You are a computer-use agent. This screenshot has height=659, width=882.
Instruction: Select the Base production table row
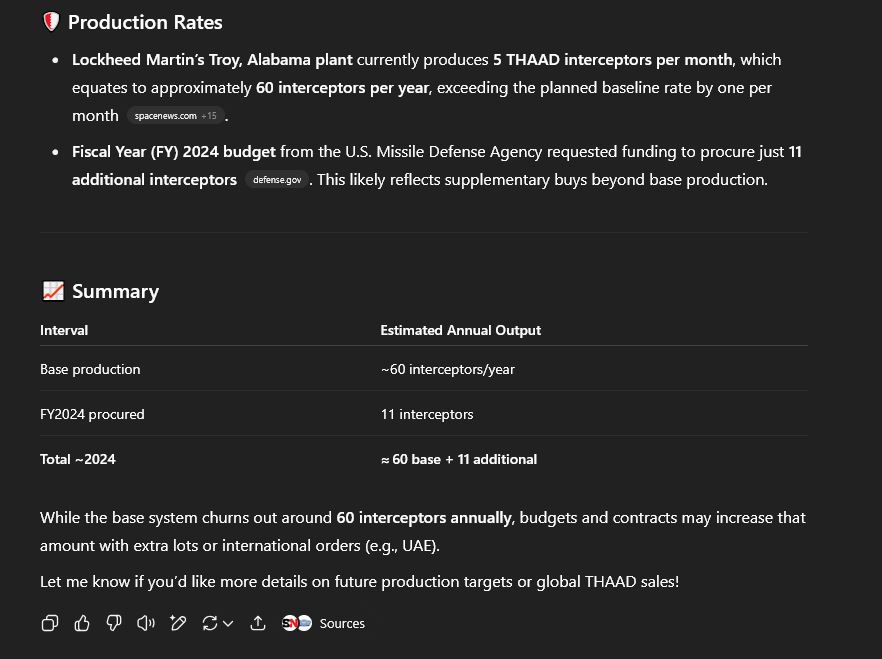(424, 369)
